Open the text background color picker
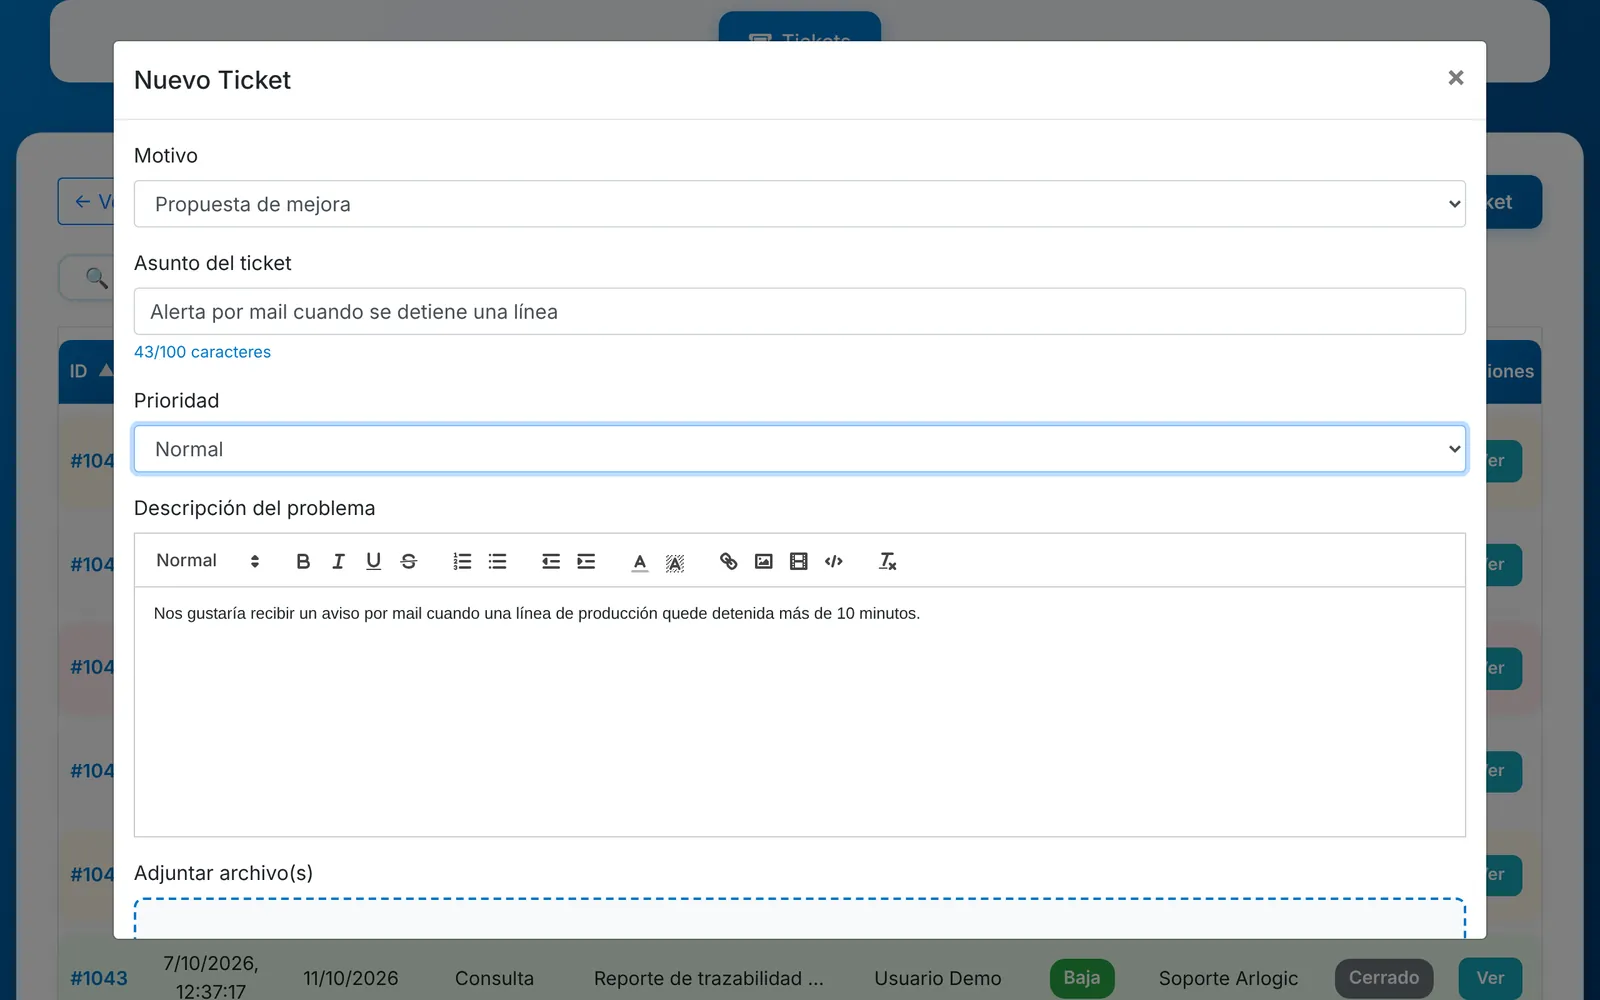 pos(675,562)
